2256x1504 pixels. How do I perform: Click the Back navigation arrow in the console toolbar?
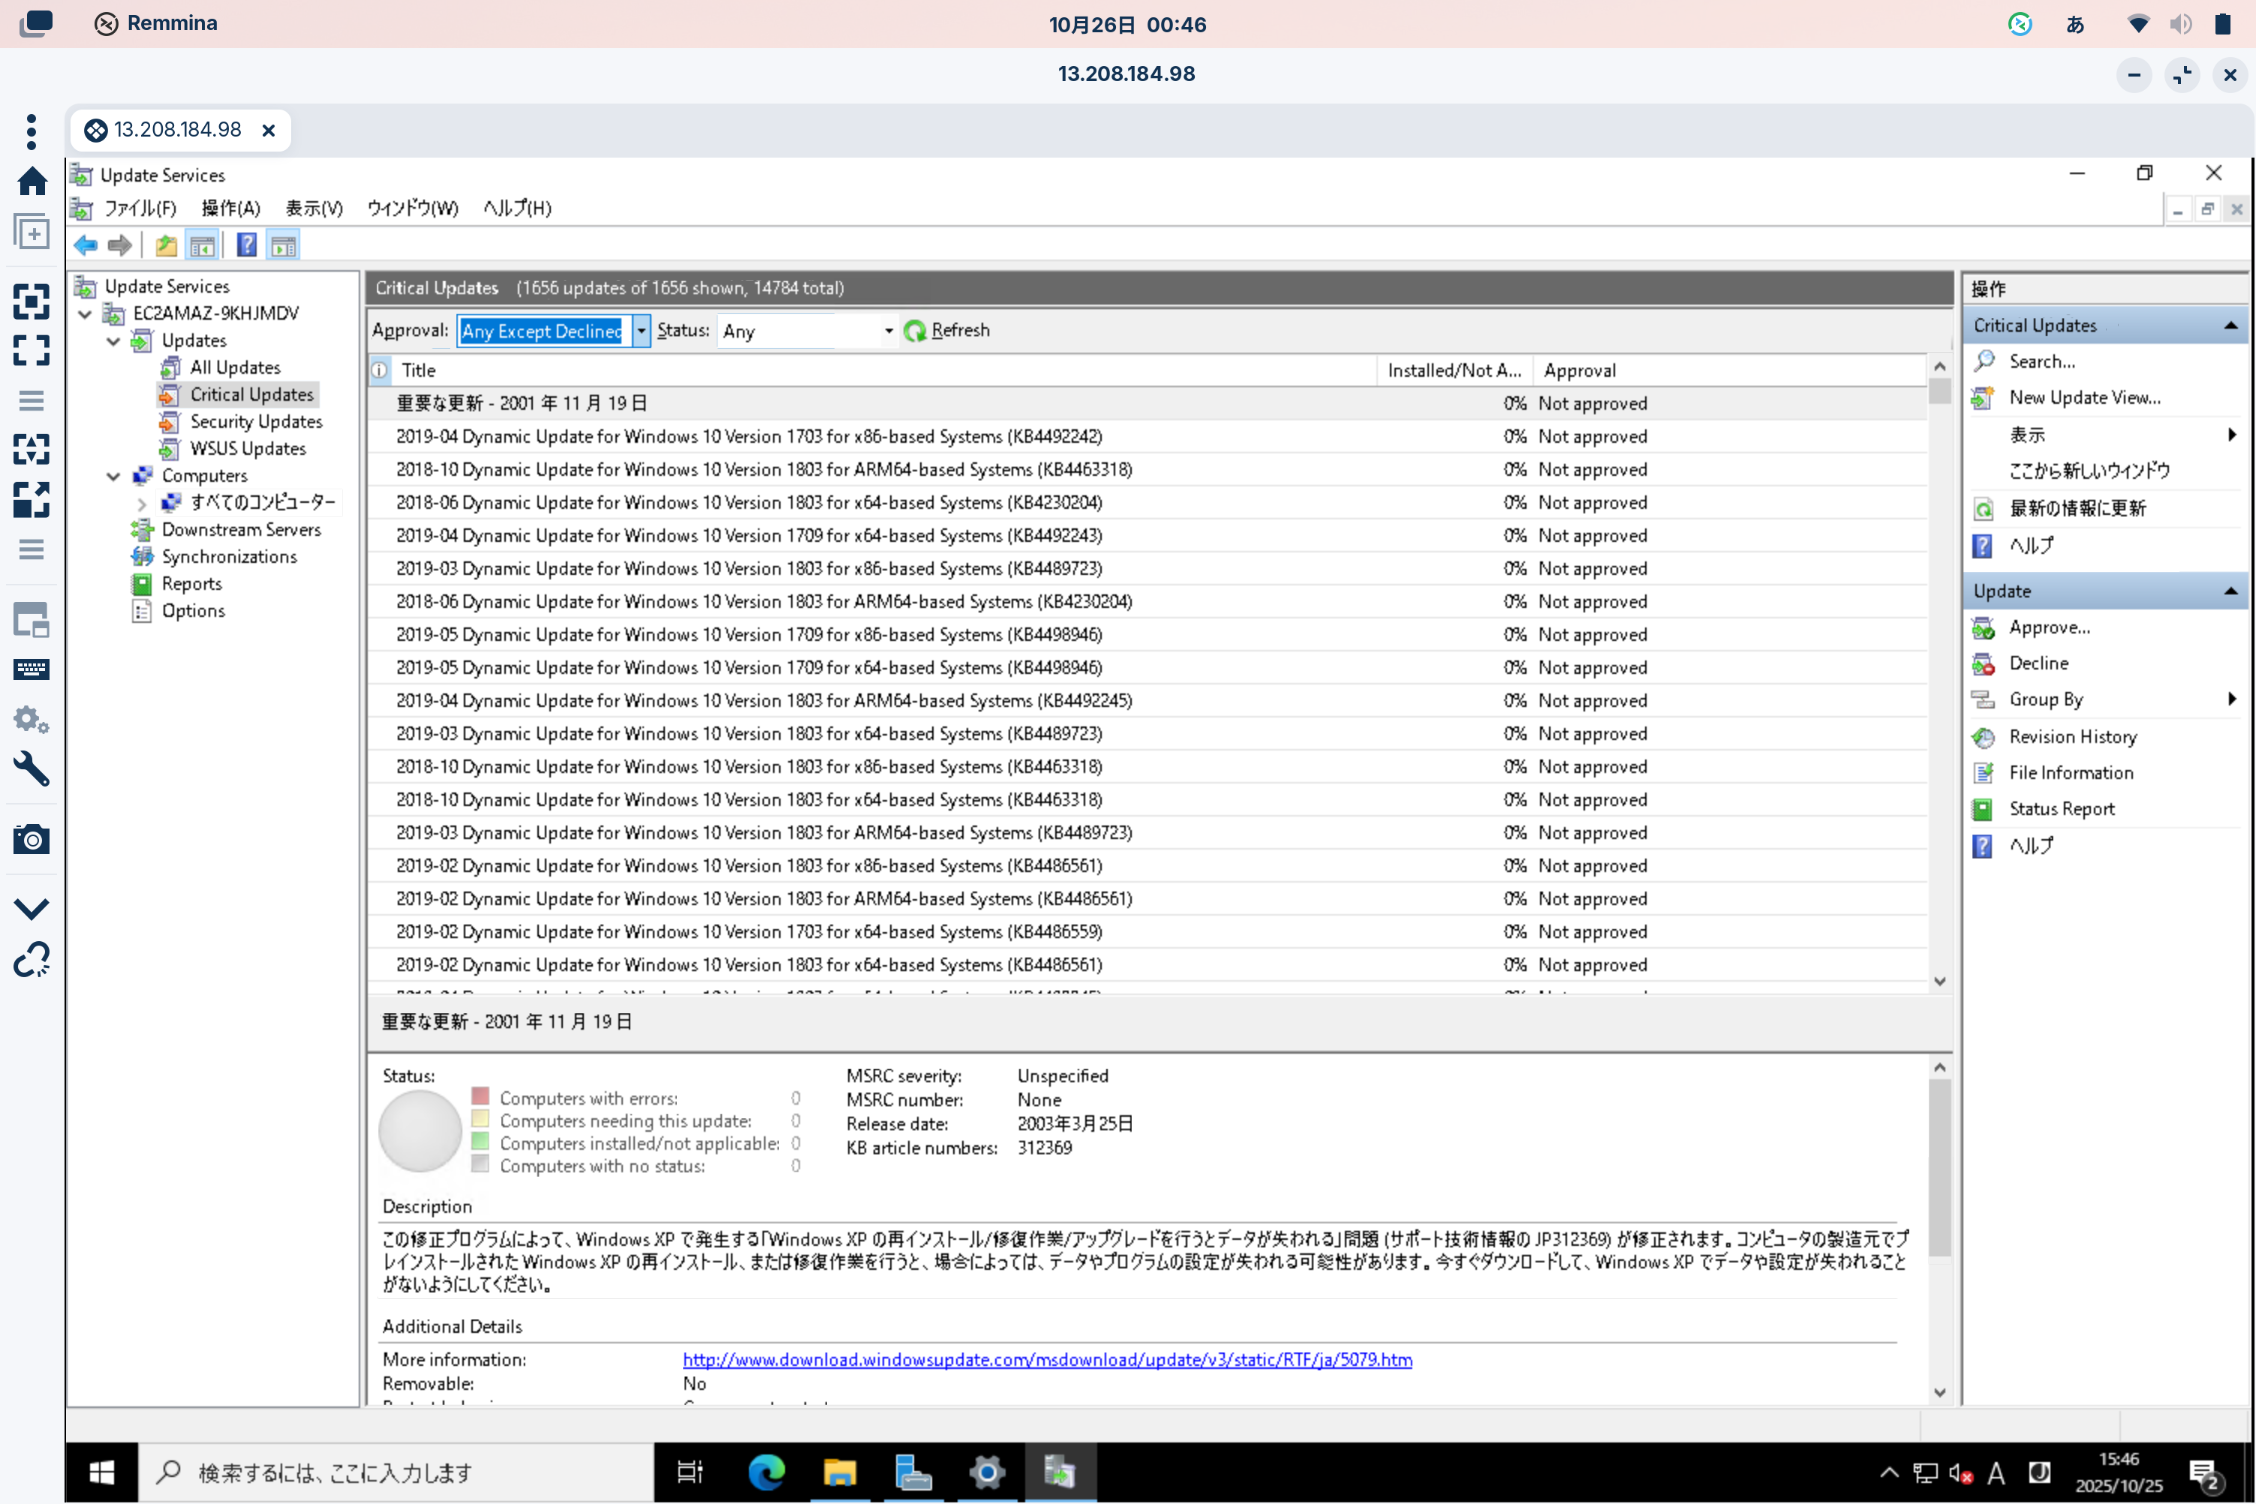pos(85,245)
